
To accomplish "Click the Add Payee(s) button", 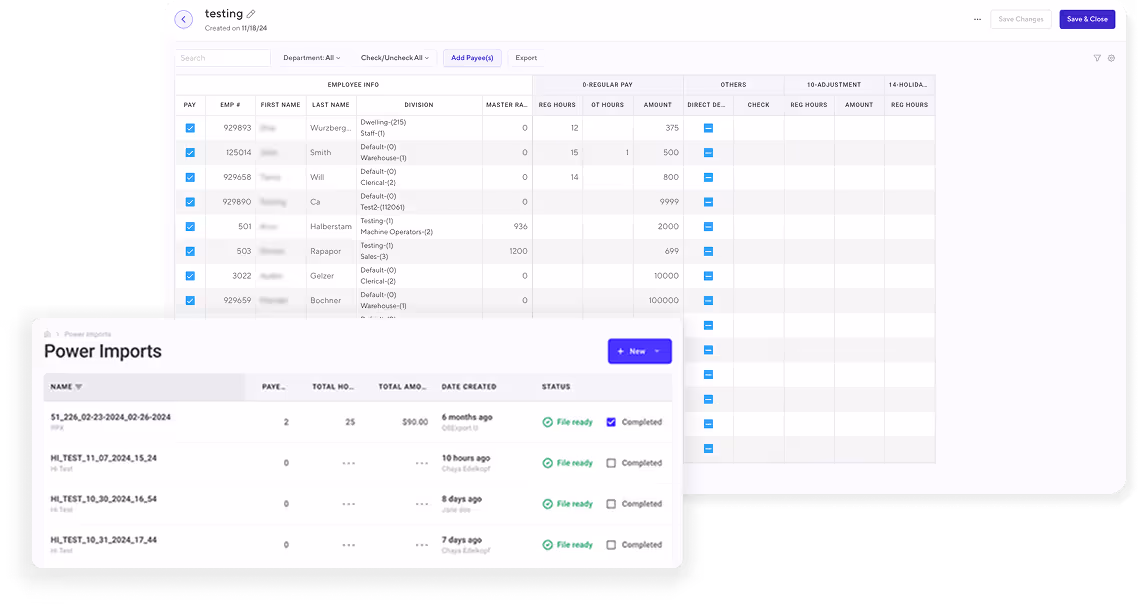I will (x=472, y=58).
